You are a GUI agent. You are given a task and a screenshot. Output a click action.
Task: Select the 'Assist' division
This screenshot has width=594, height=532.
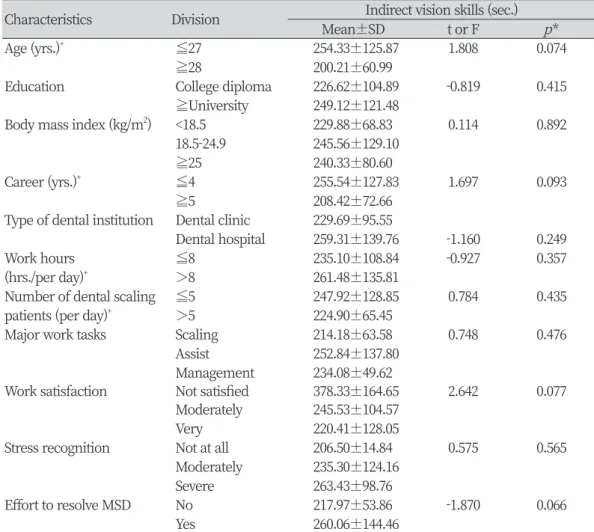[x=192, y=354]
